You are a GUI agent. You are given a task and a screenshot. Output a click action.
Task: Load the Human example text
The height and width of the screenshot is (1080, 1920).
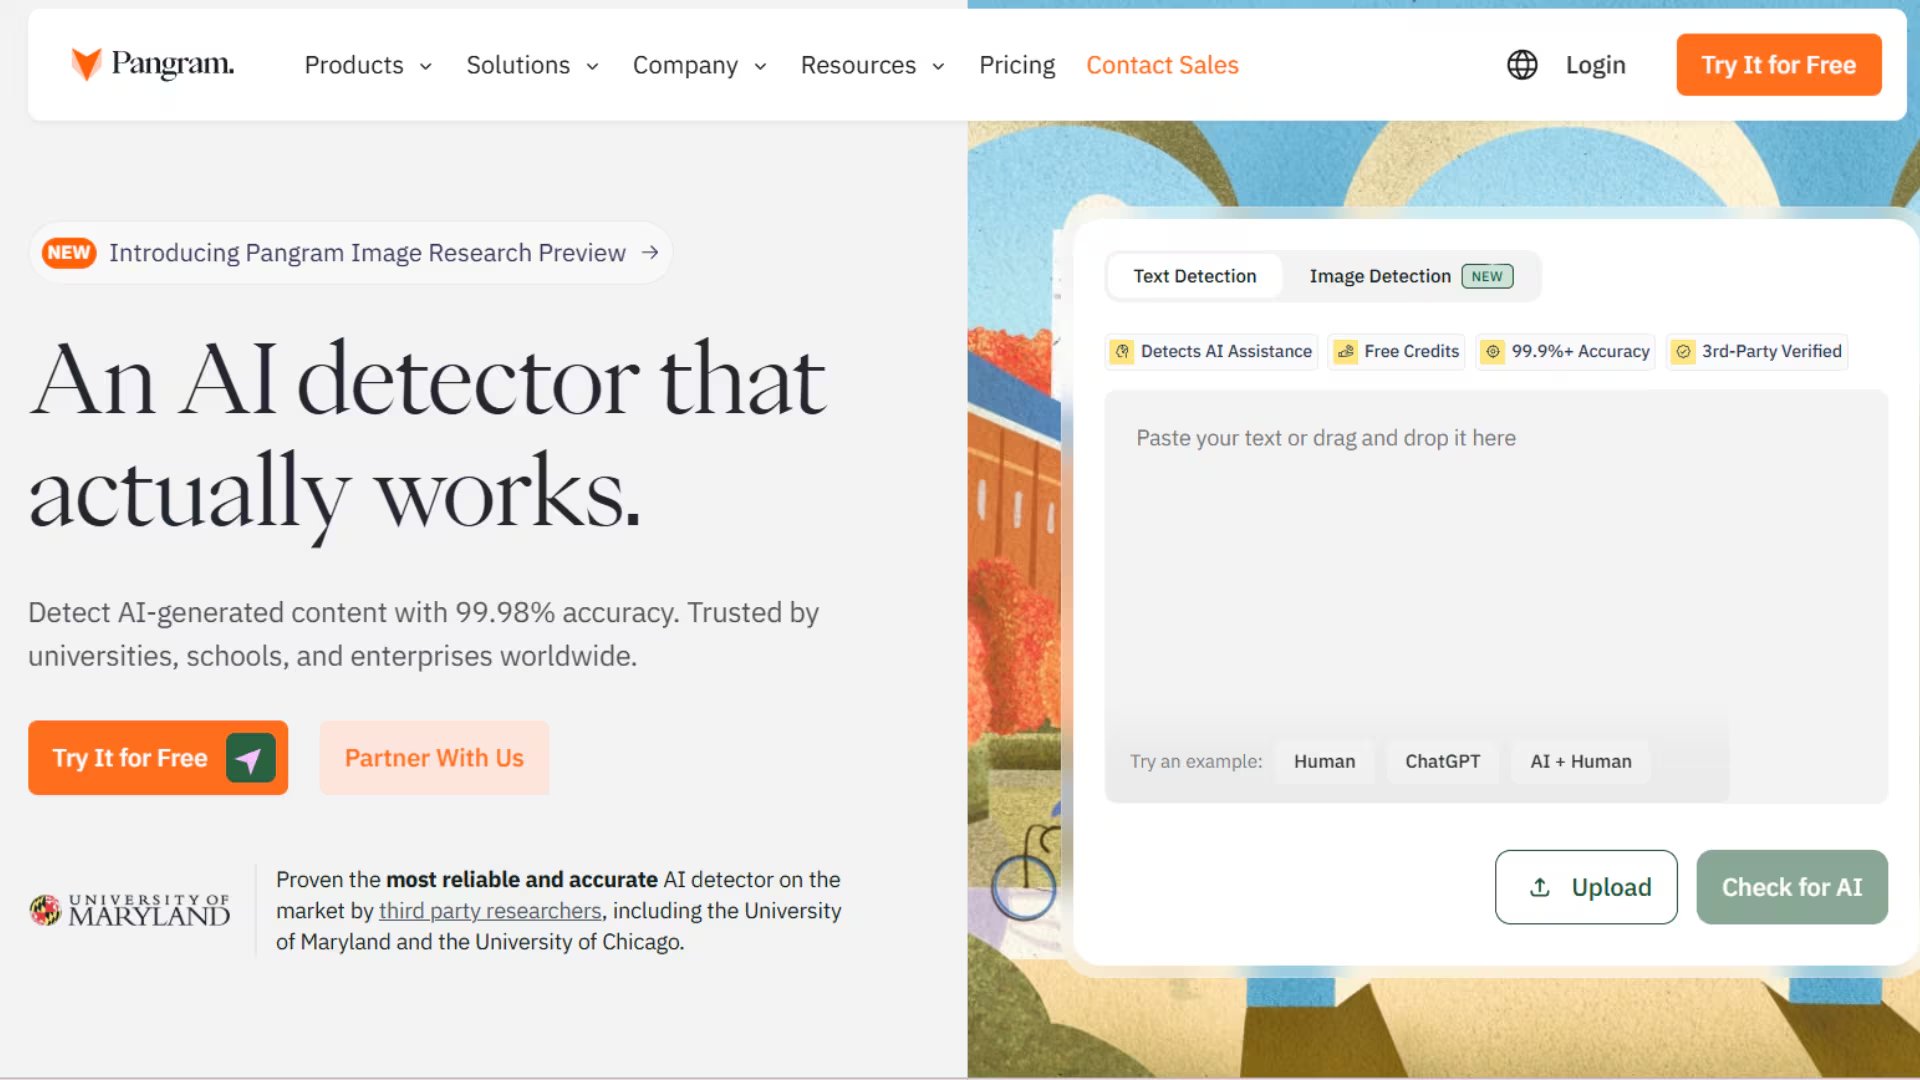click(x=1325, y=761)
